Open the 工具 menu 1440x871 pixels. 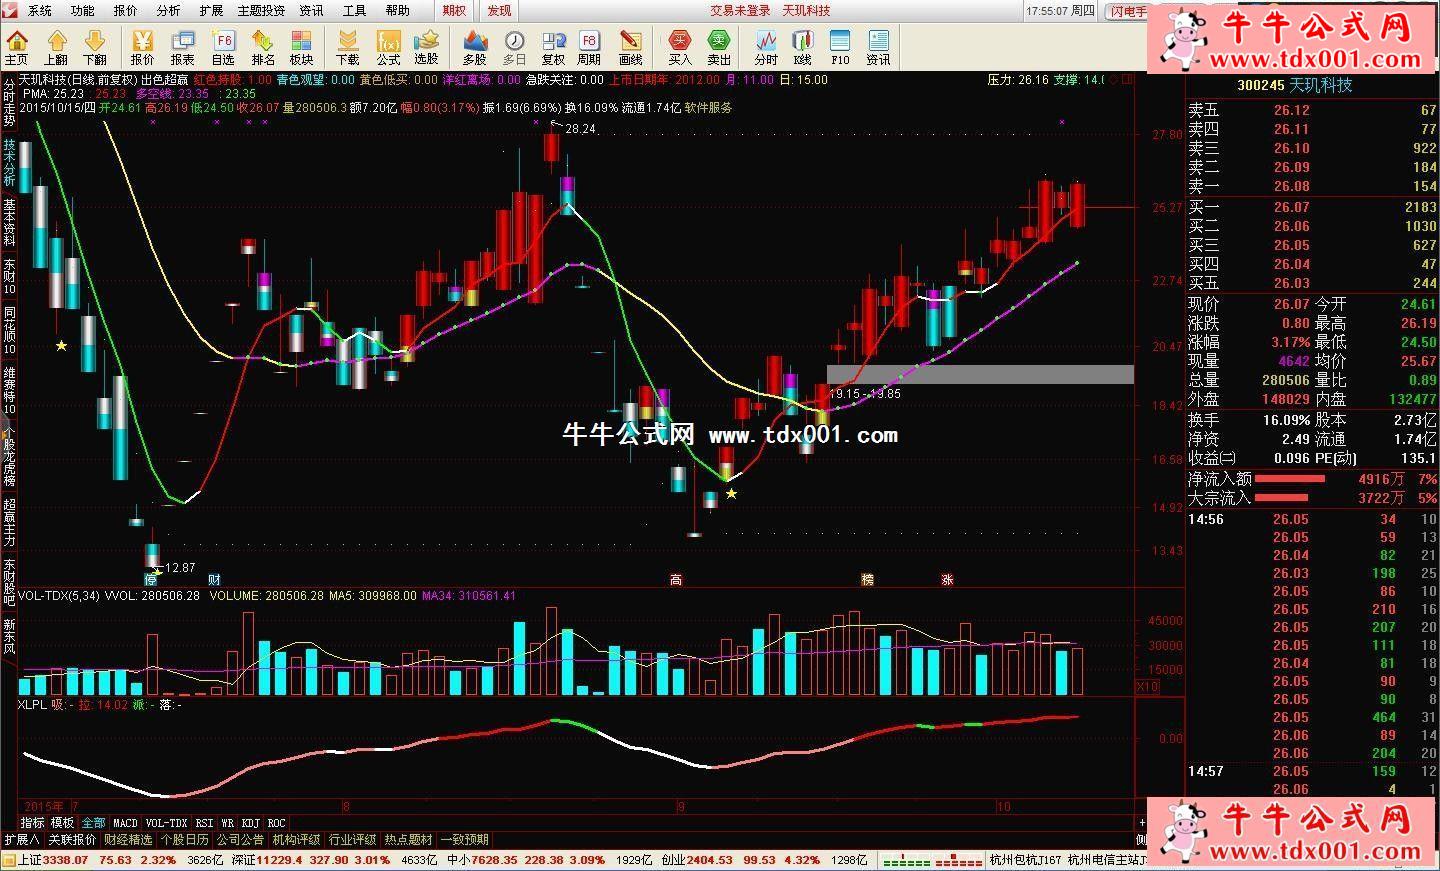pos(354,10)
